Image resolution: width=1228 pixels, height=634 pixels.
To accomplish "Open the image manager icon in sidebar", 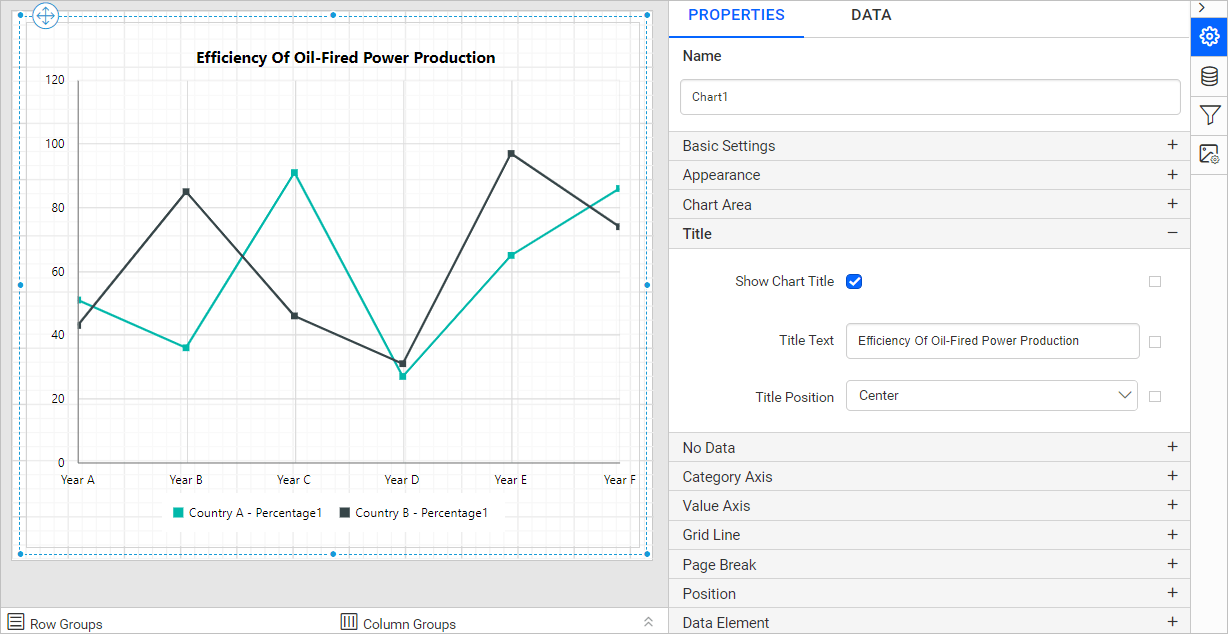I will [1209, 154].
